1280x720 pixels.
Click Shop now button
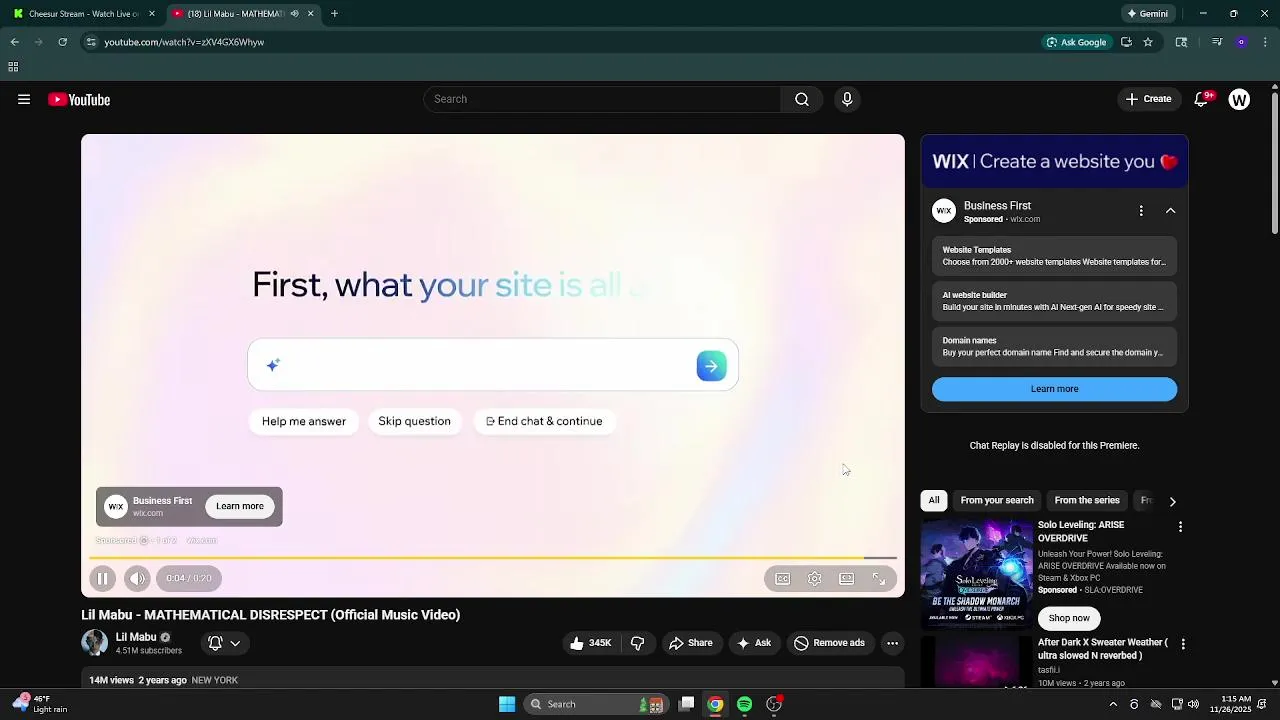tap(1069, 618)
